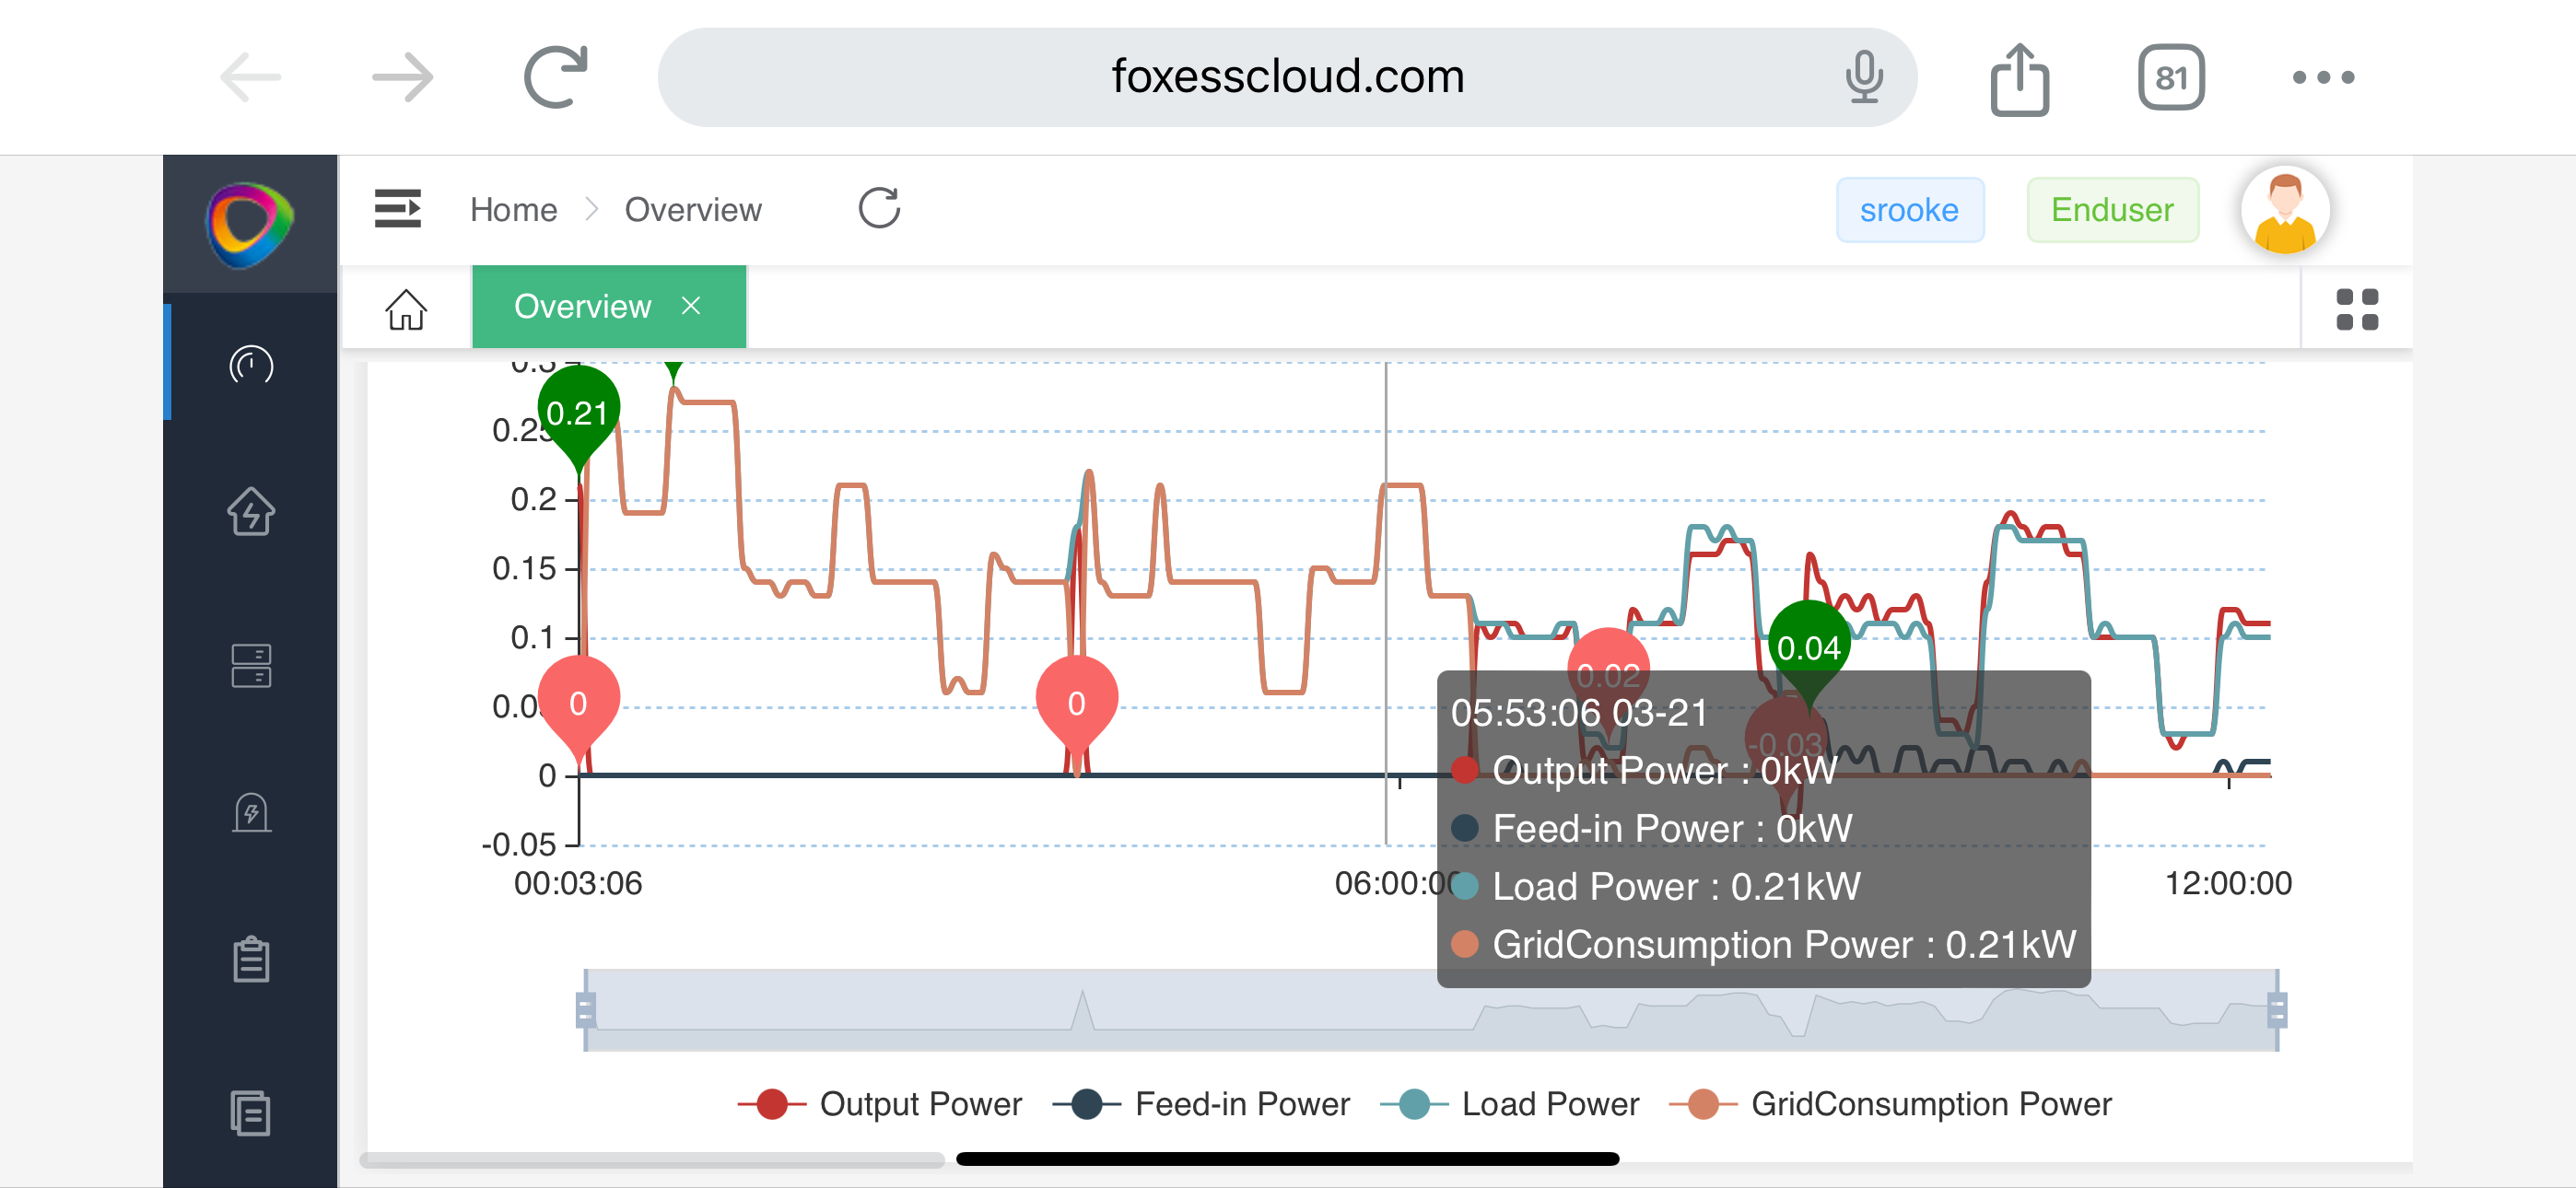The height and width of the screenshot is (1188, 2576).
Task: Open the four-squares tab grid menu
Action: pyautogui.click(x=2356, y=309)
